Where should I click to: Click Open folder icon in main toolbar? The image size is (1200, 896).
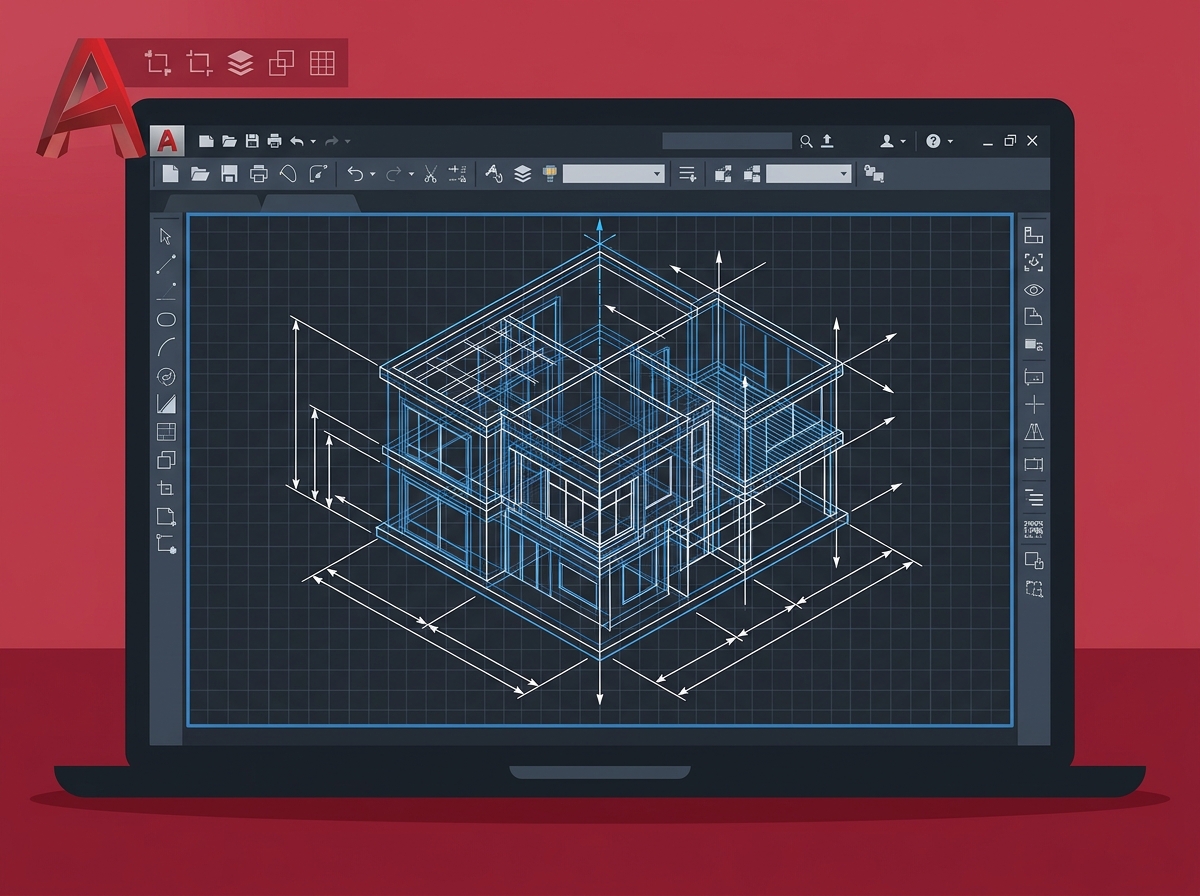click(200, 174)
